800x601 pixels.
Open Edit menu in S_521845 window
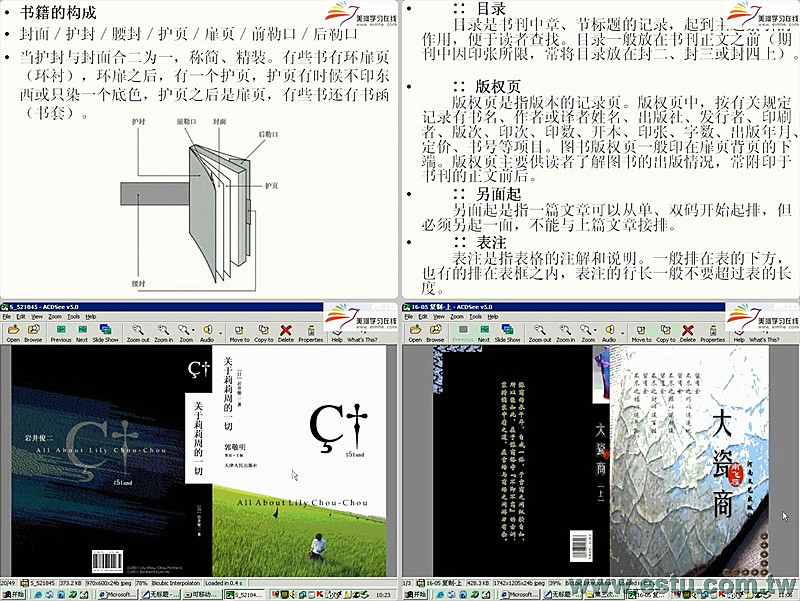tap(20, 316)
